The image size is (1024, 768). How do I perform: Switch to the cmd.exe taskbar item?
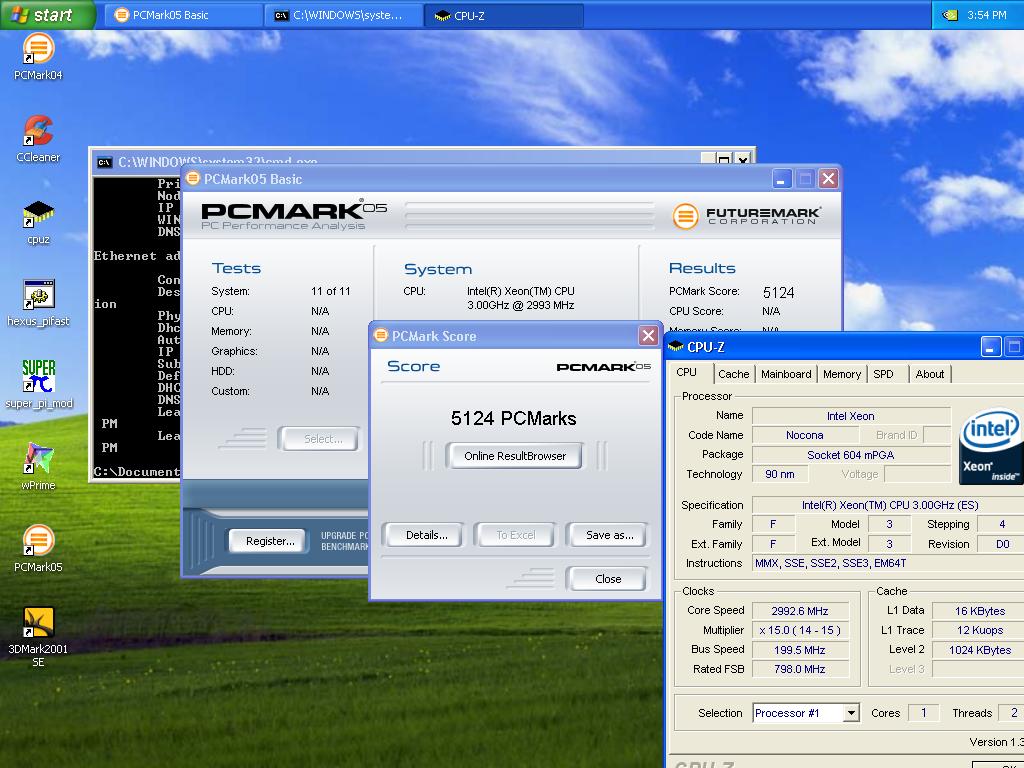(x=344, y=15)
